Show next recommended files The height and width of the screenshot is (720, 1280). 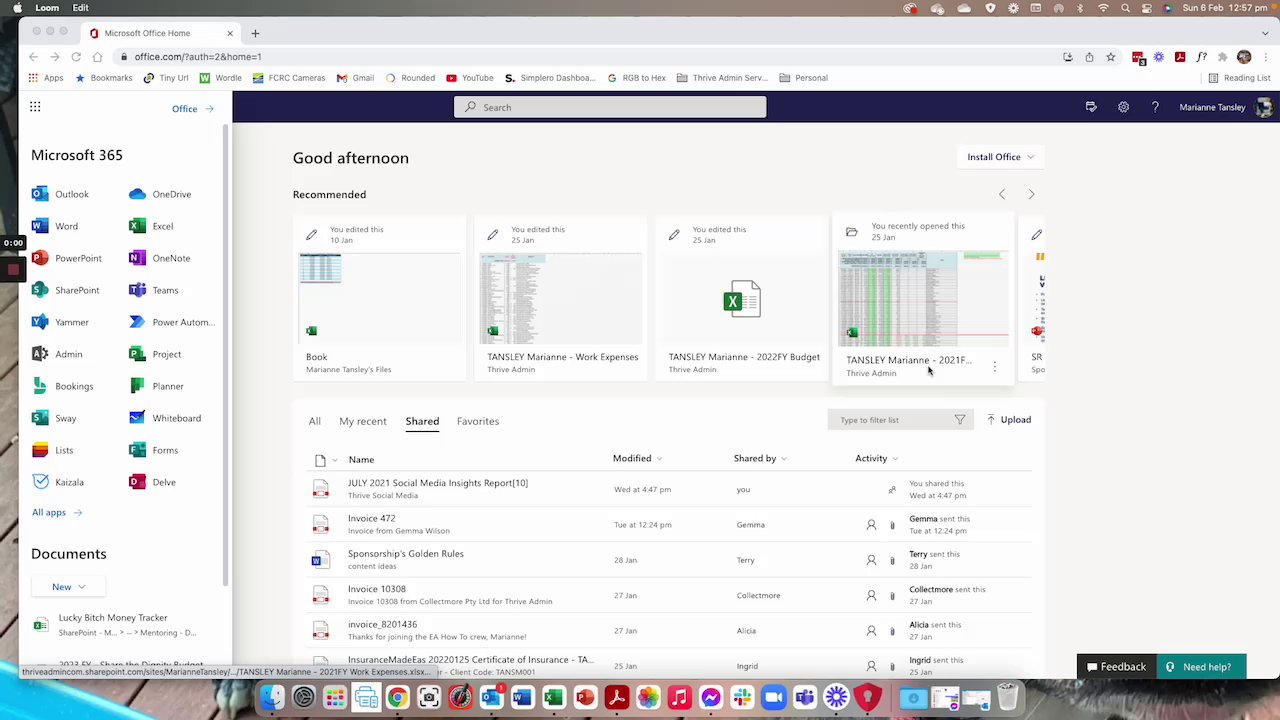click(x=1031, y=194)
